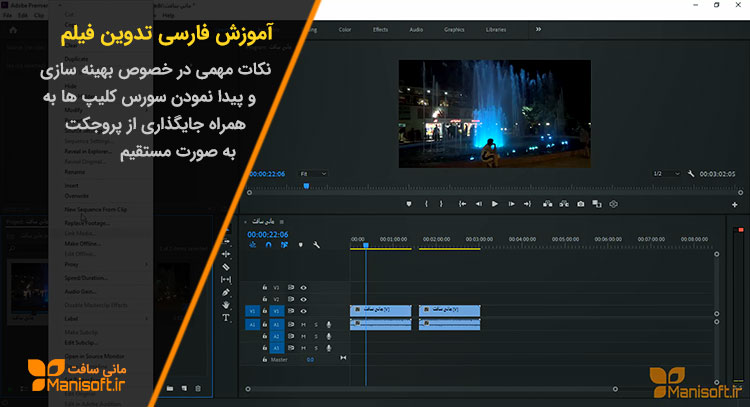Click the Mark In button

(x=426, y=204)
